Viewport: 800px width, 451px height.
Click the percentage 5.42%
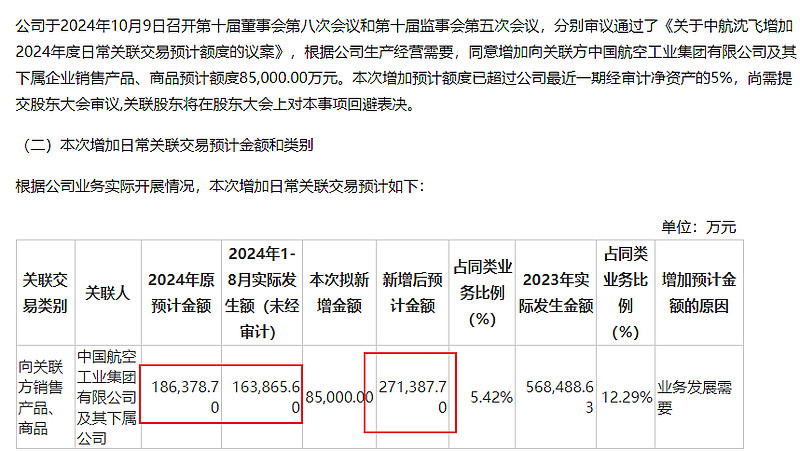[491, 397]
